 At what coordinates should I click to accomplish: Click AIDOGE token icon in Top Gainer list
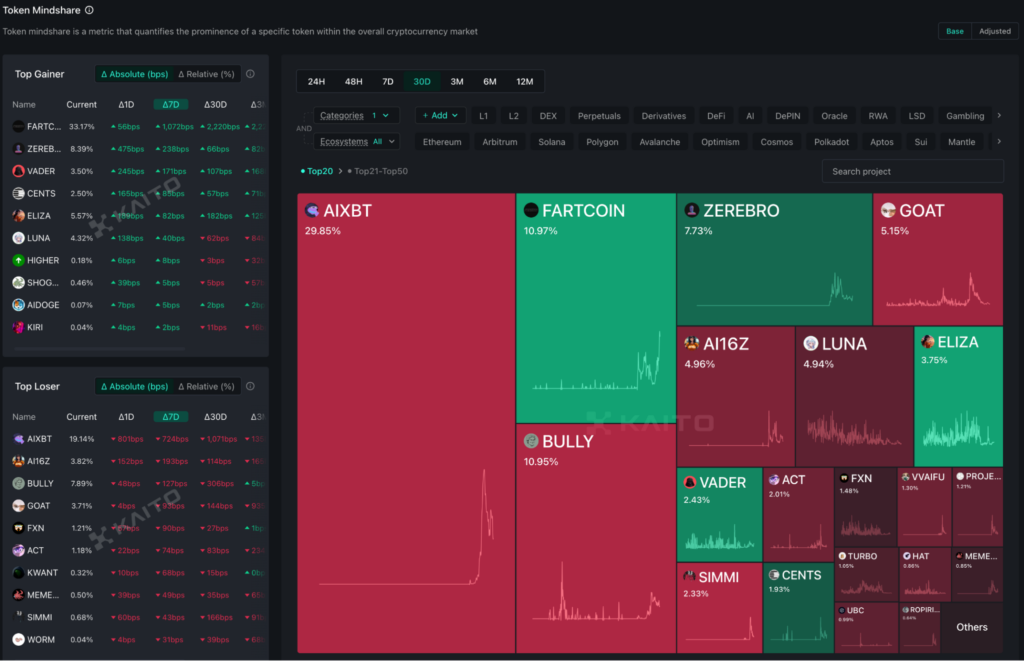(x=18, y=305)
